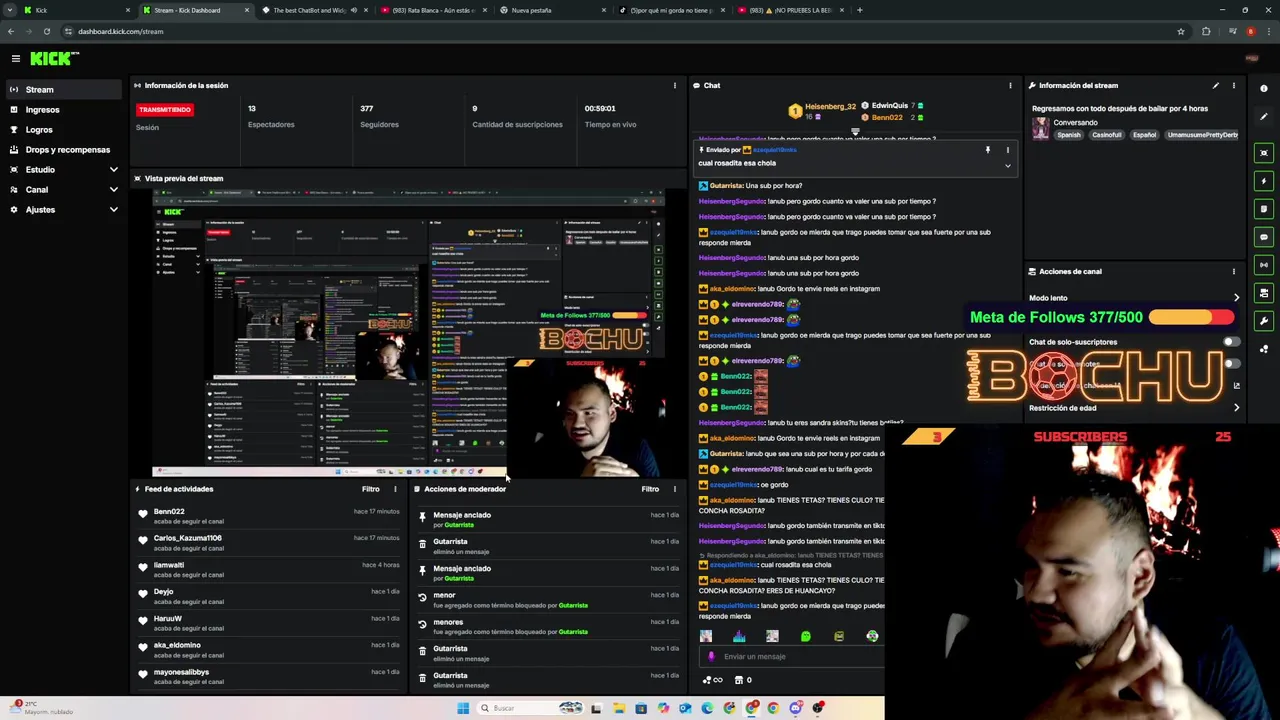Switch to Rata Blanca browser tab
The height and width of the screenshot is (720, 1280).
434,10
